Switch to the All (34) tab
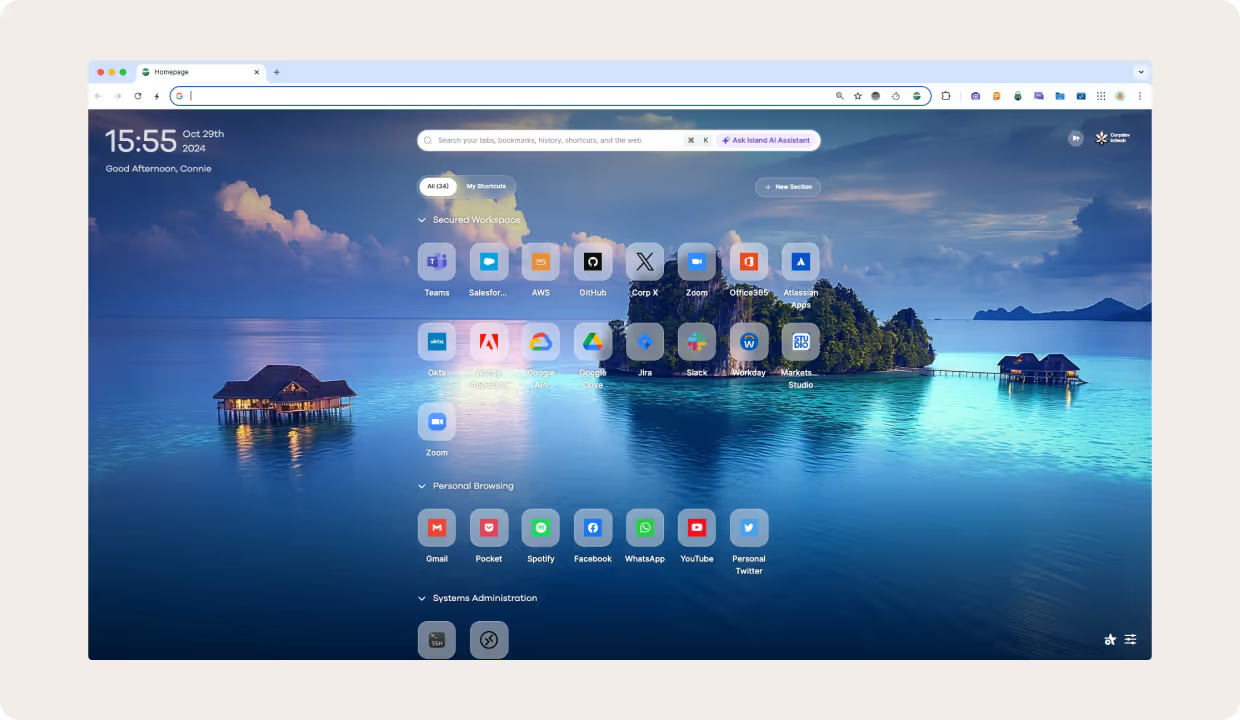Viewport: 1240px width, 720px height. point(438,186)
